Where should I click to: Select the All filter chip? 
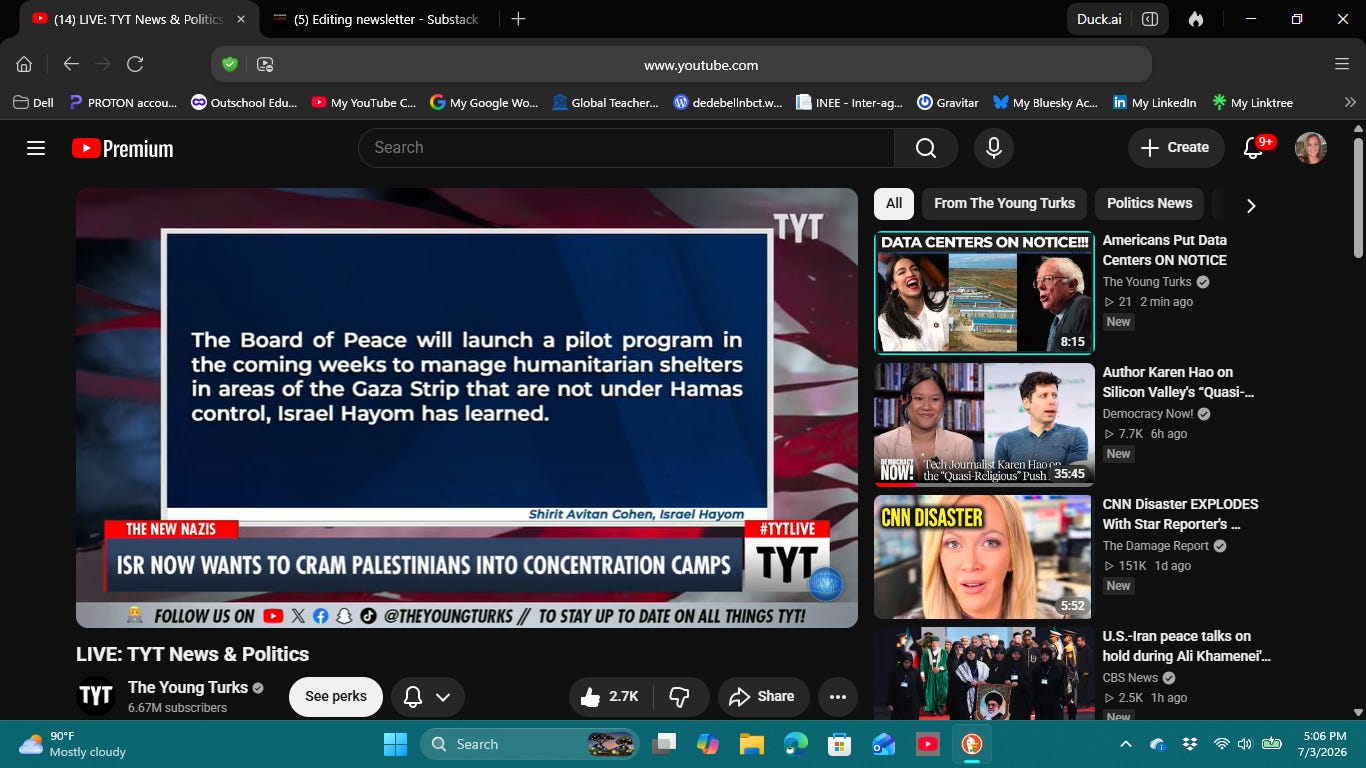[894, 203]
